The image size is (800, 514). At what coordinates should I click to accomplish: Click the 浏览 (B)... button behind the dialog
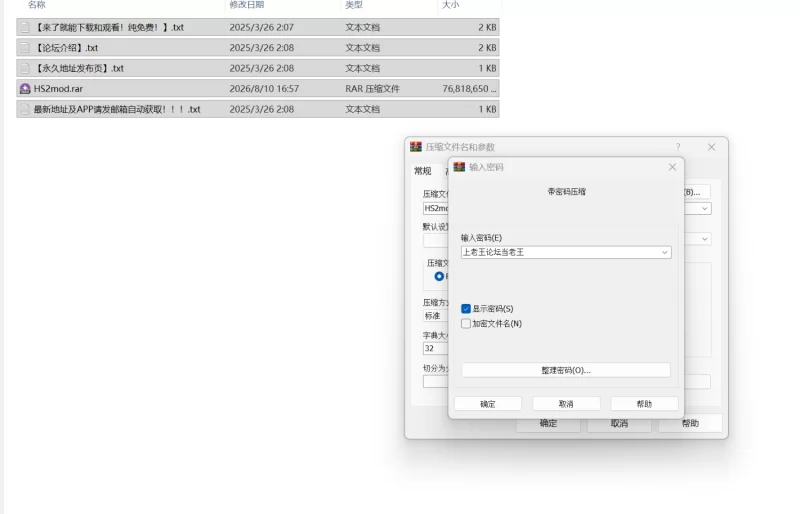point(697,192)
